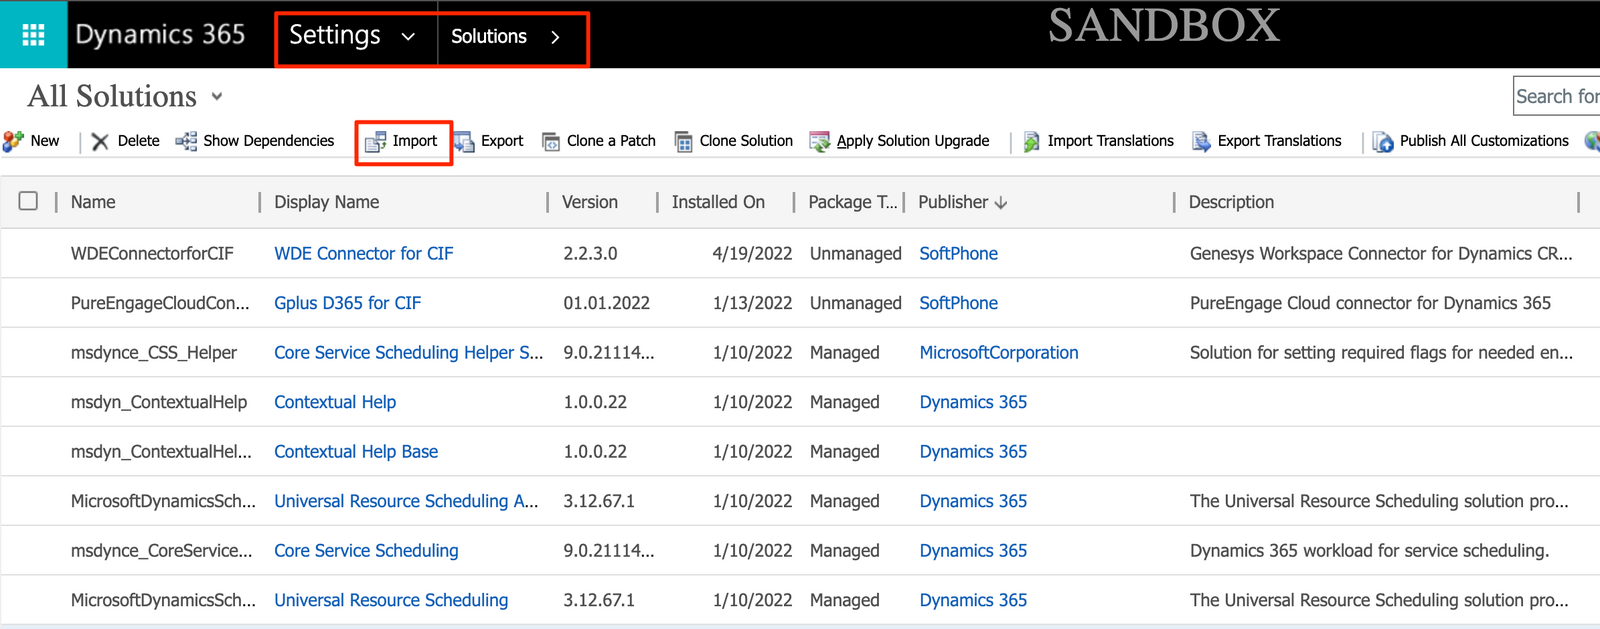Click Export Translations icon
Viewport: 1600px width, 629px height.
pyautogui.click(x=1202, y=142)
